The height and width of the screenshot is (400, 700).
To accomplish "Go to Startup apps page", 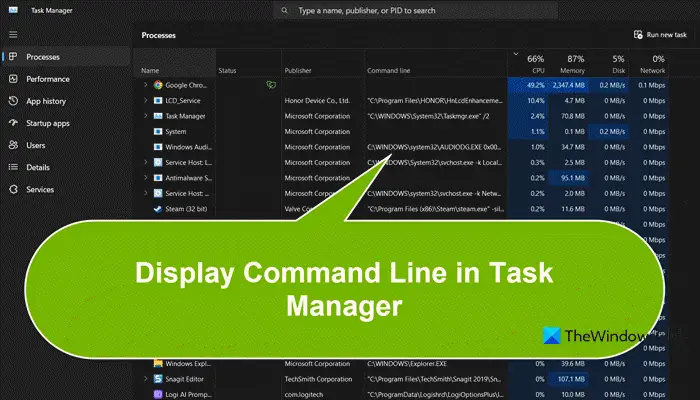I will pyautogui.click(x=66, y=123).
